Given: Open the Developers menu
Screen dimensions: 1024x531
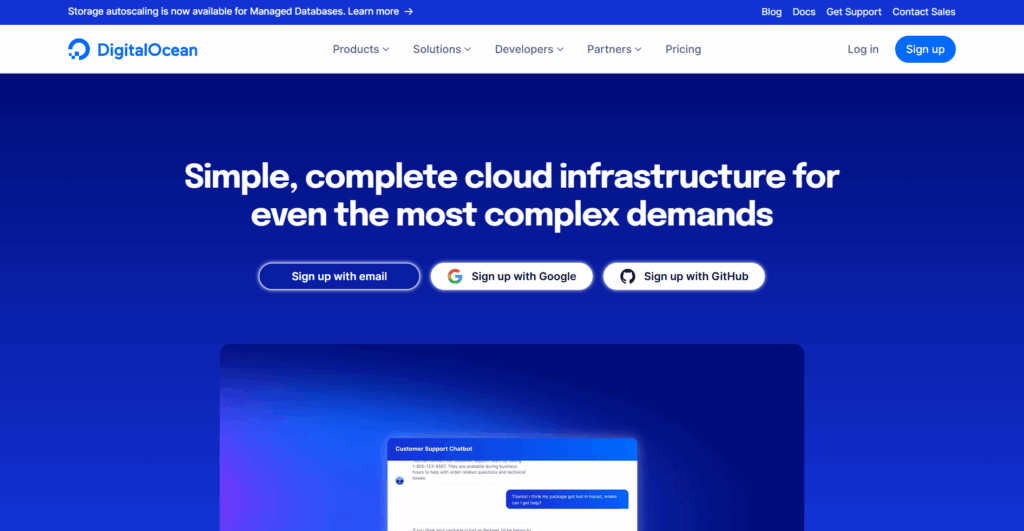Looking at the screenshot, I should [x=529, y=49].
